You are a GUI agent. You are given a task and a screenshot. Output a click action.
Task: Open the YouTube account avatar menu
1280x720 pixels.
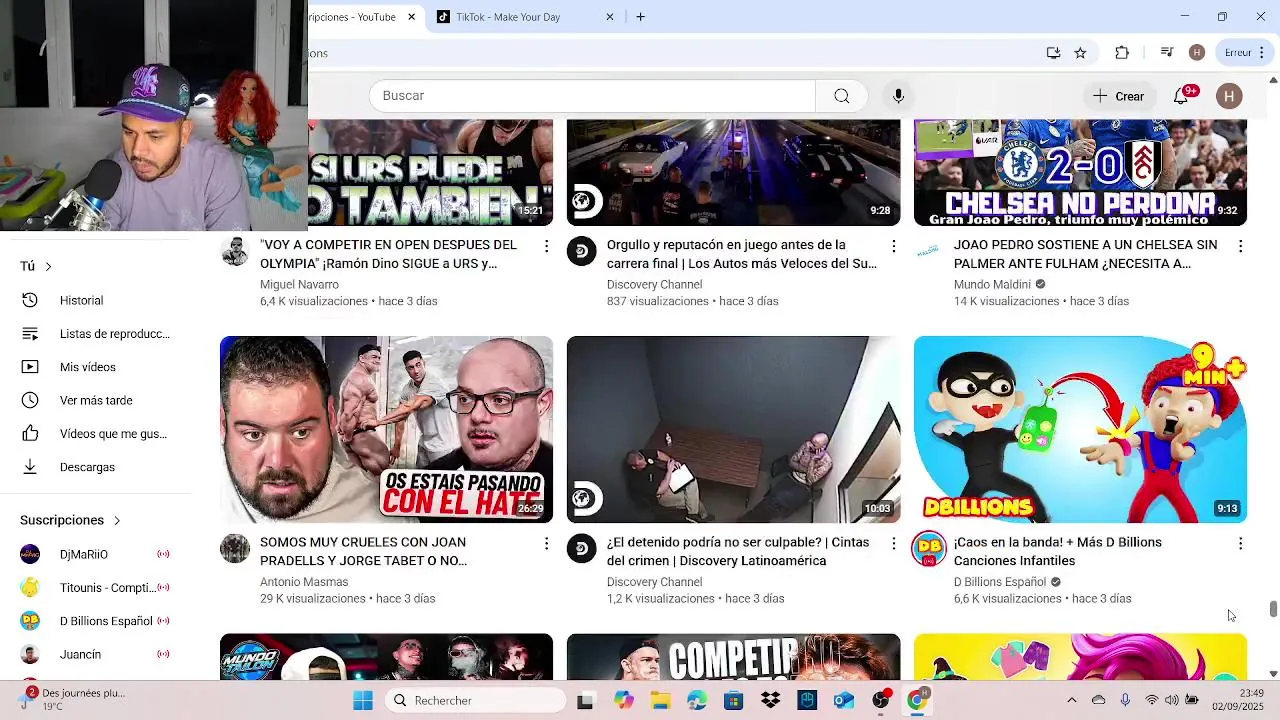coord(1229,96)
